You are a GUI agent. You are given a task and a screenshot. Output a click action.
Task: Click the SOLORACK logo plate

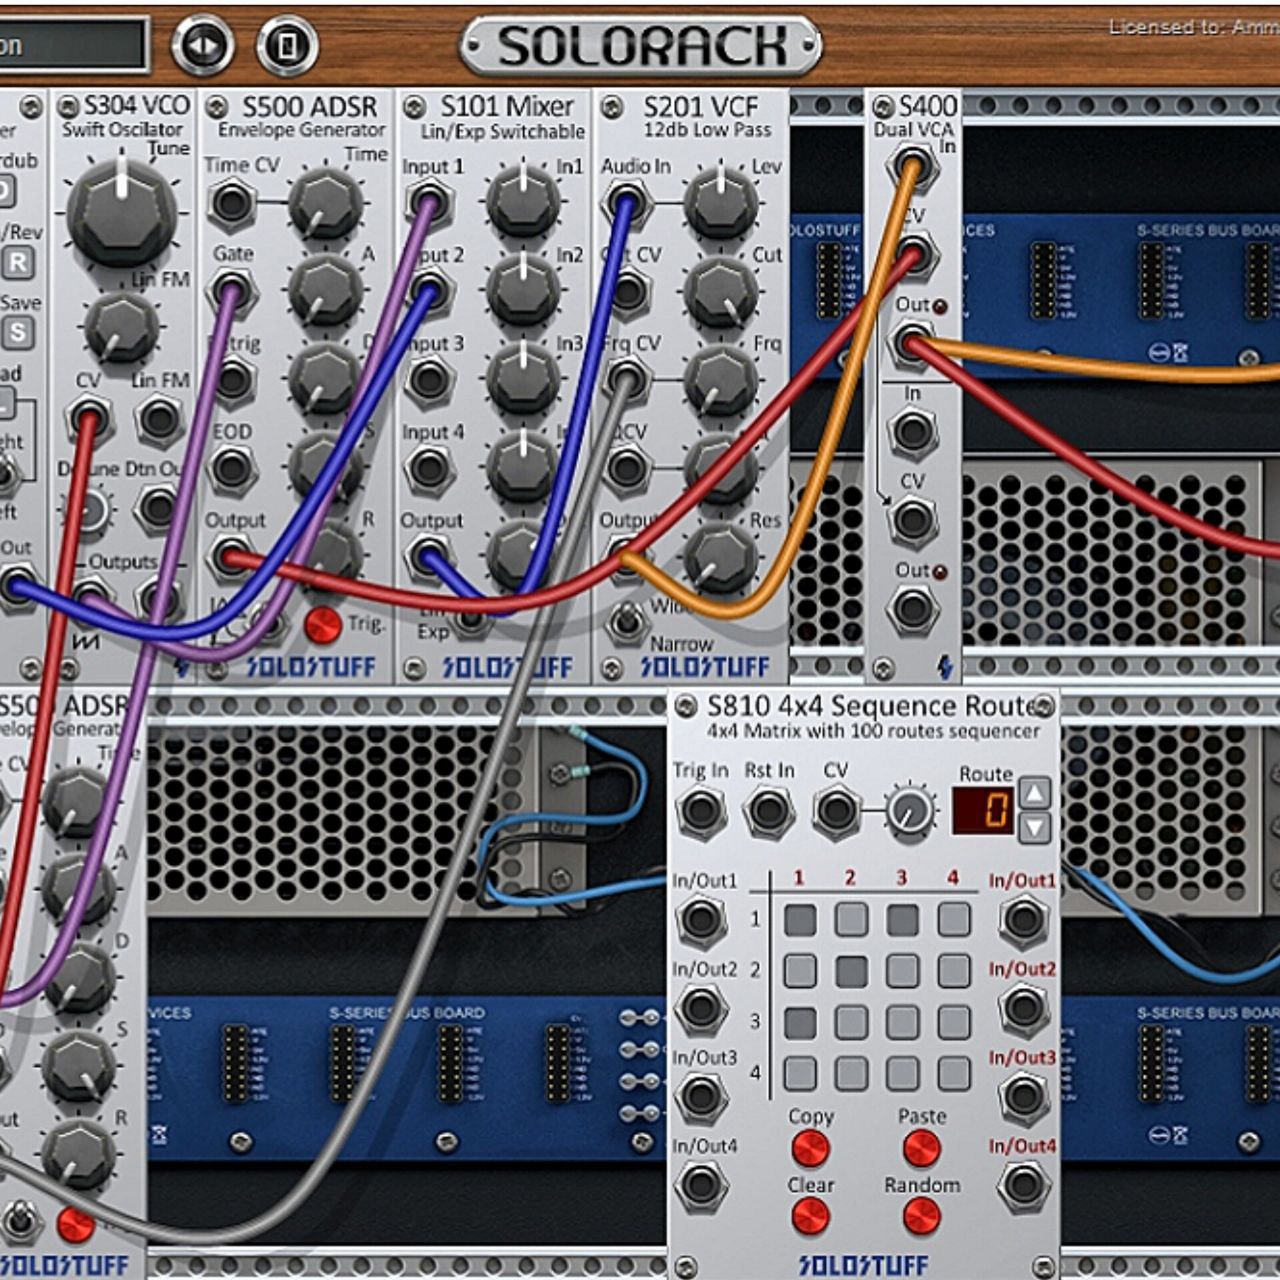coord(641,45)
